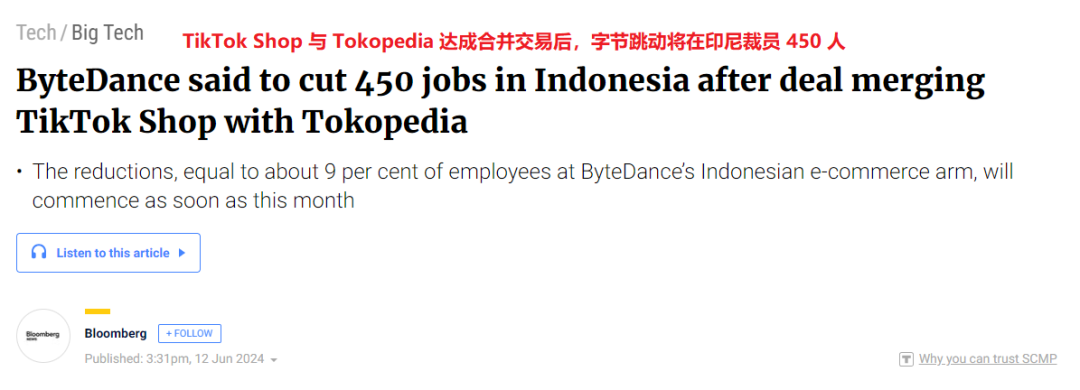The width and height of the screenshot is (1080, 390).
Task: Click the words TikTok Shop with Tokopedia in the headline
Action: [x=242, y=122]
